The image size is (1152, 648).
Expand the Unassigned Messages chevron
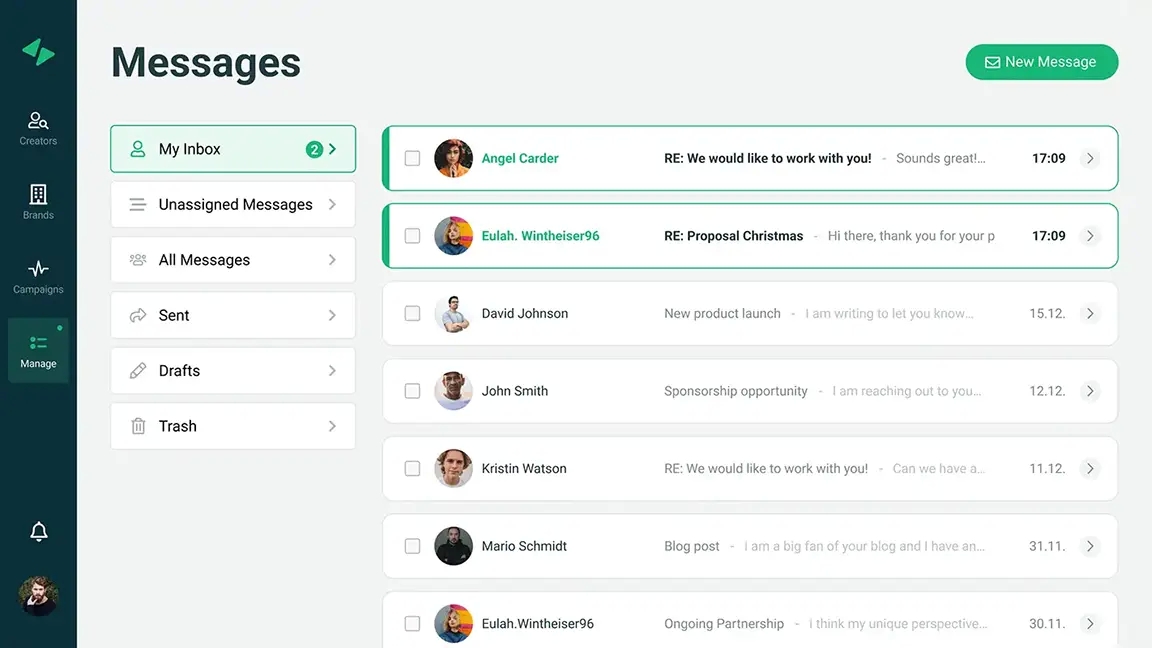click(x=332, y=205)
